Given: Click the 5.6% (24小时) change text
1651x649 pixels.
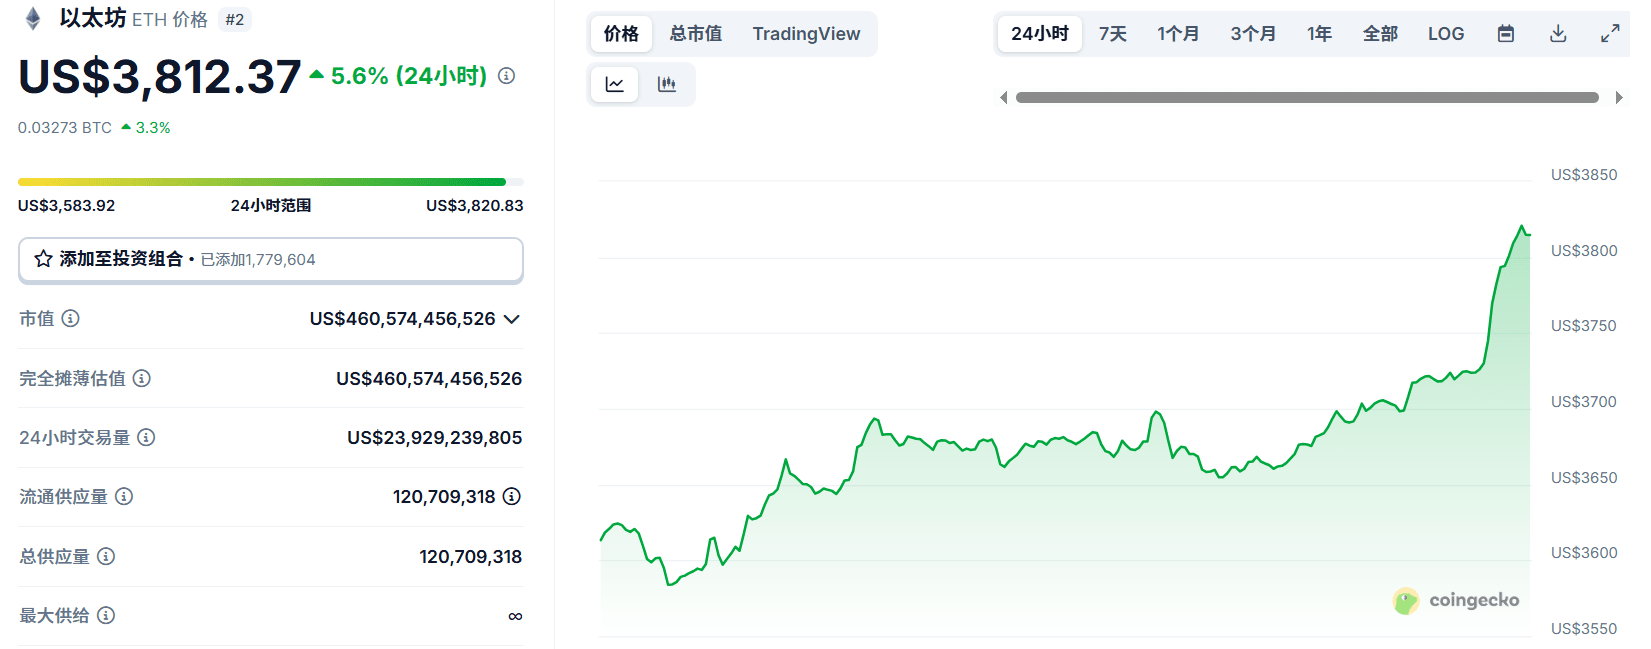Looking at the screenshot, I should click(x=409, y=76).
